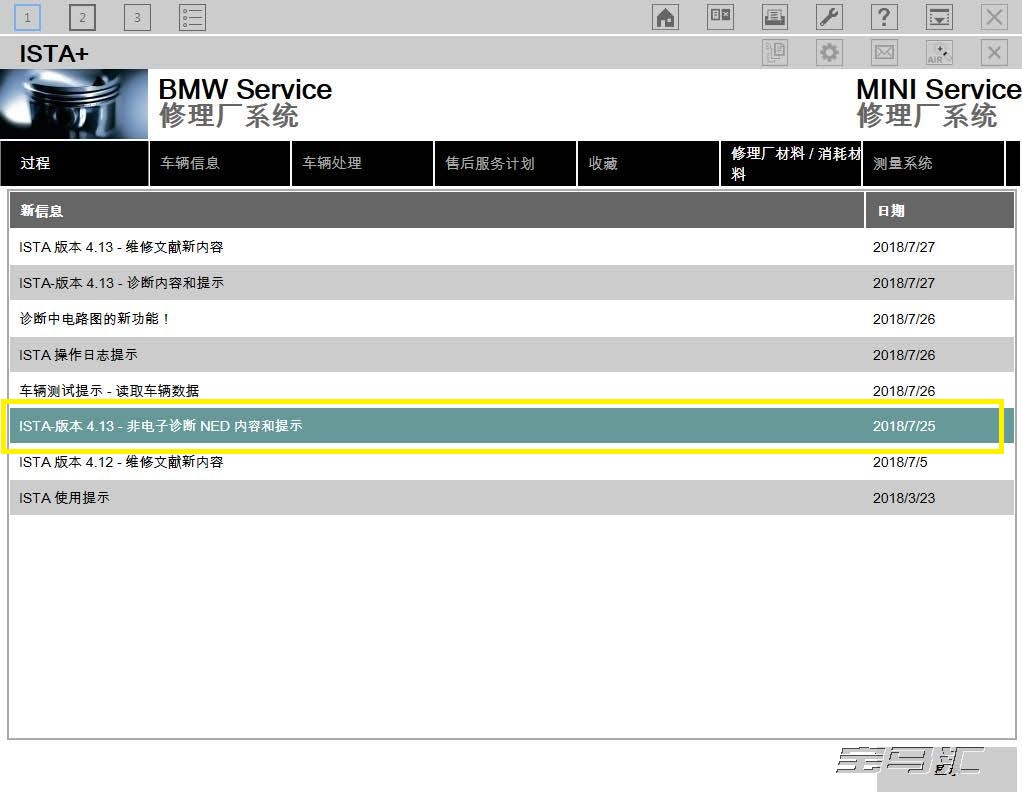Open ISTA 使用提示 entry

pos(512,498)
